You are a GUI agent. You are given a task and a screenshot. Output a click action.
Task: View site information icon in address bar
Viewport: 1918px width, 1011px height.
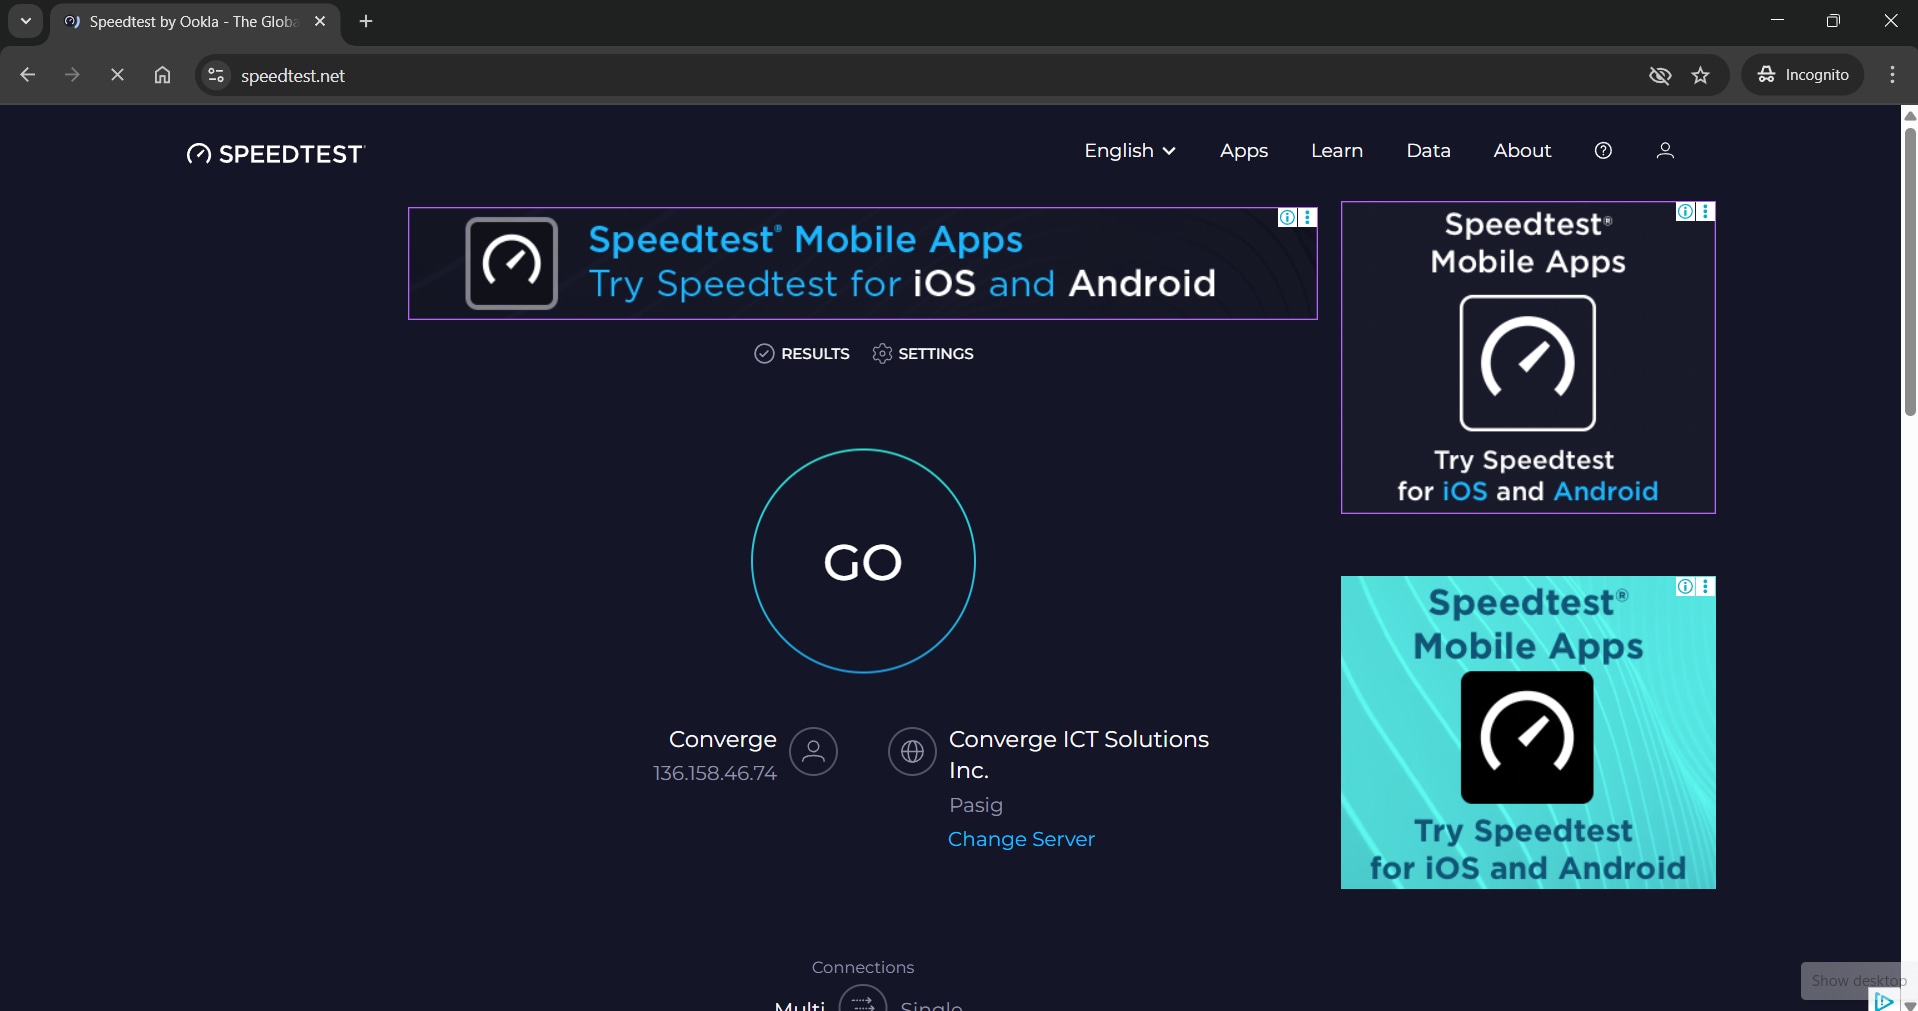[x=215, y=75]
